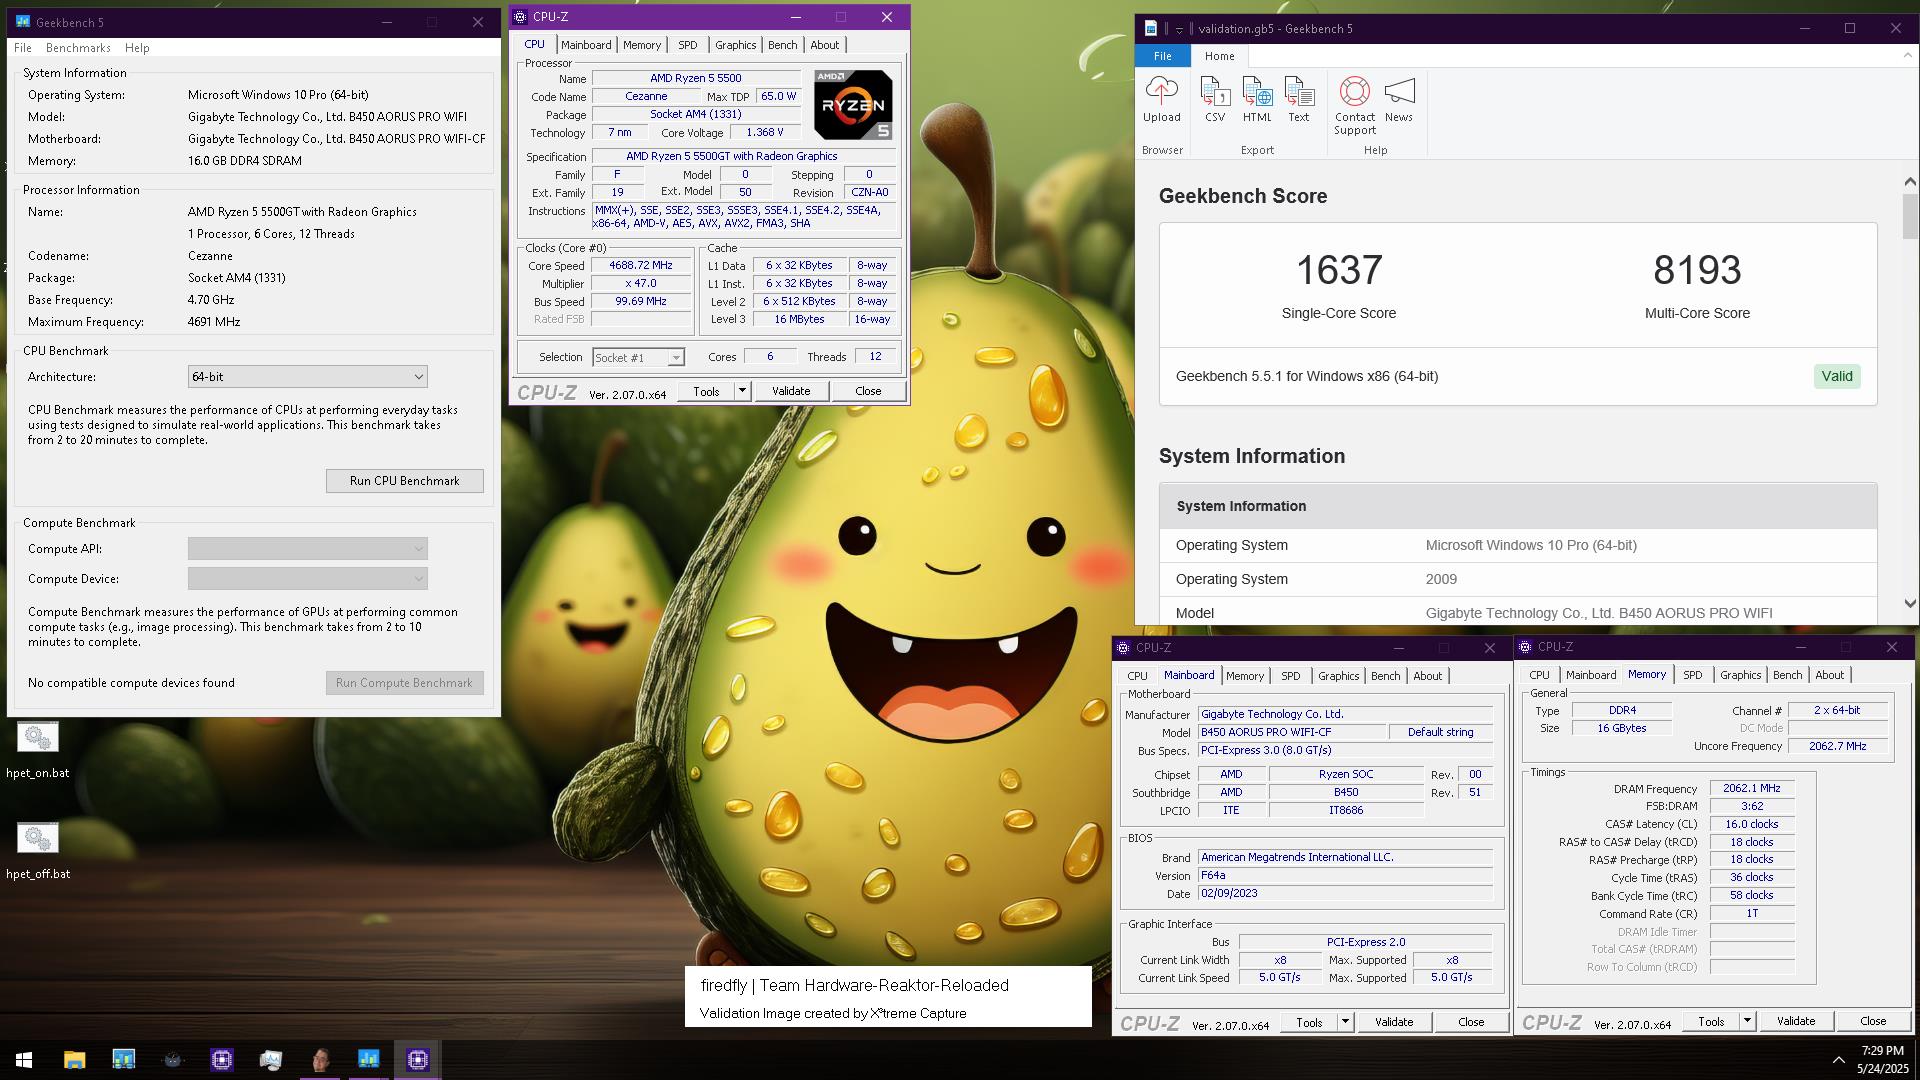The image size is (1920, 1080).
Task: Click Run CPU Benchmark button
Action: (x=404, y=481)
